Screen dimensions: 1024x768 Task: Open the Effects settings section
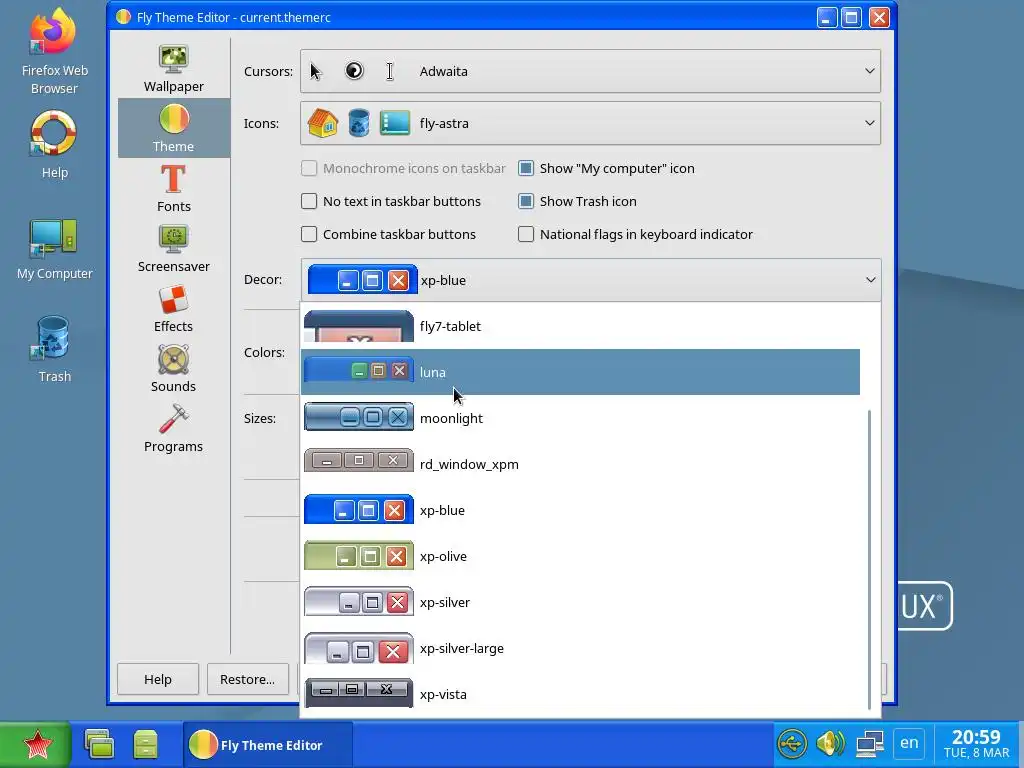point(174,308)
